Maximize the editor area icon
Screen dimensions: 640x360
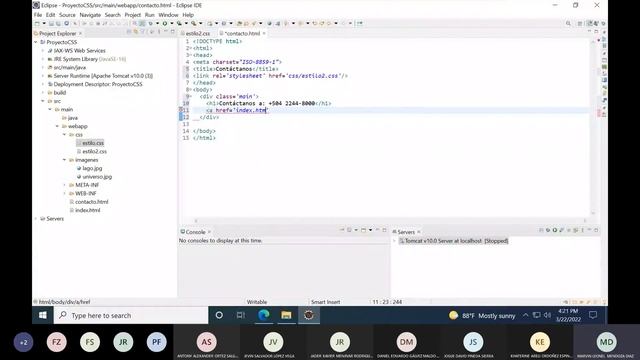click(x=596, y=31)
